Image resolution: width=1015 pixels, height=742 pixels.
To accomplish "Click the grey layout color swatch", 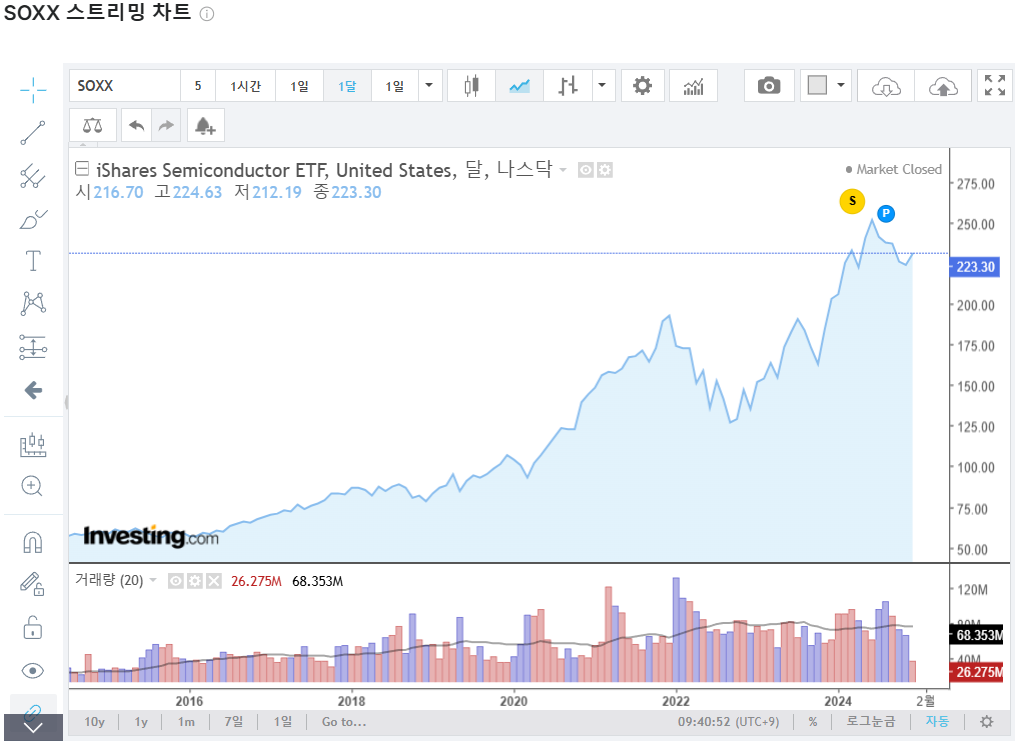I will click(x=817, y=85).
